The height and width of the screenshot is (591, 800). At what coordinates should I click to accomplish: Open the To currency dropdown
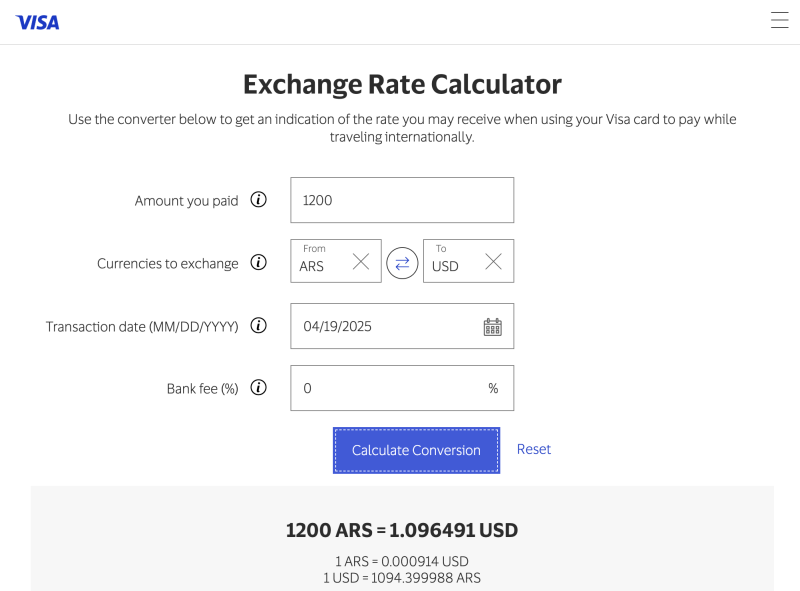click(454, 262)
